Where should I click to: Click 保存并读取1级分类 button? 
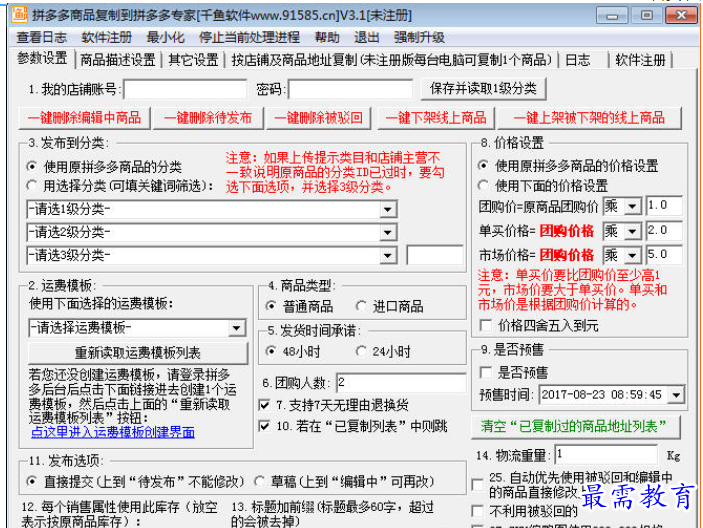483,89
